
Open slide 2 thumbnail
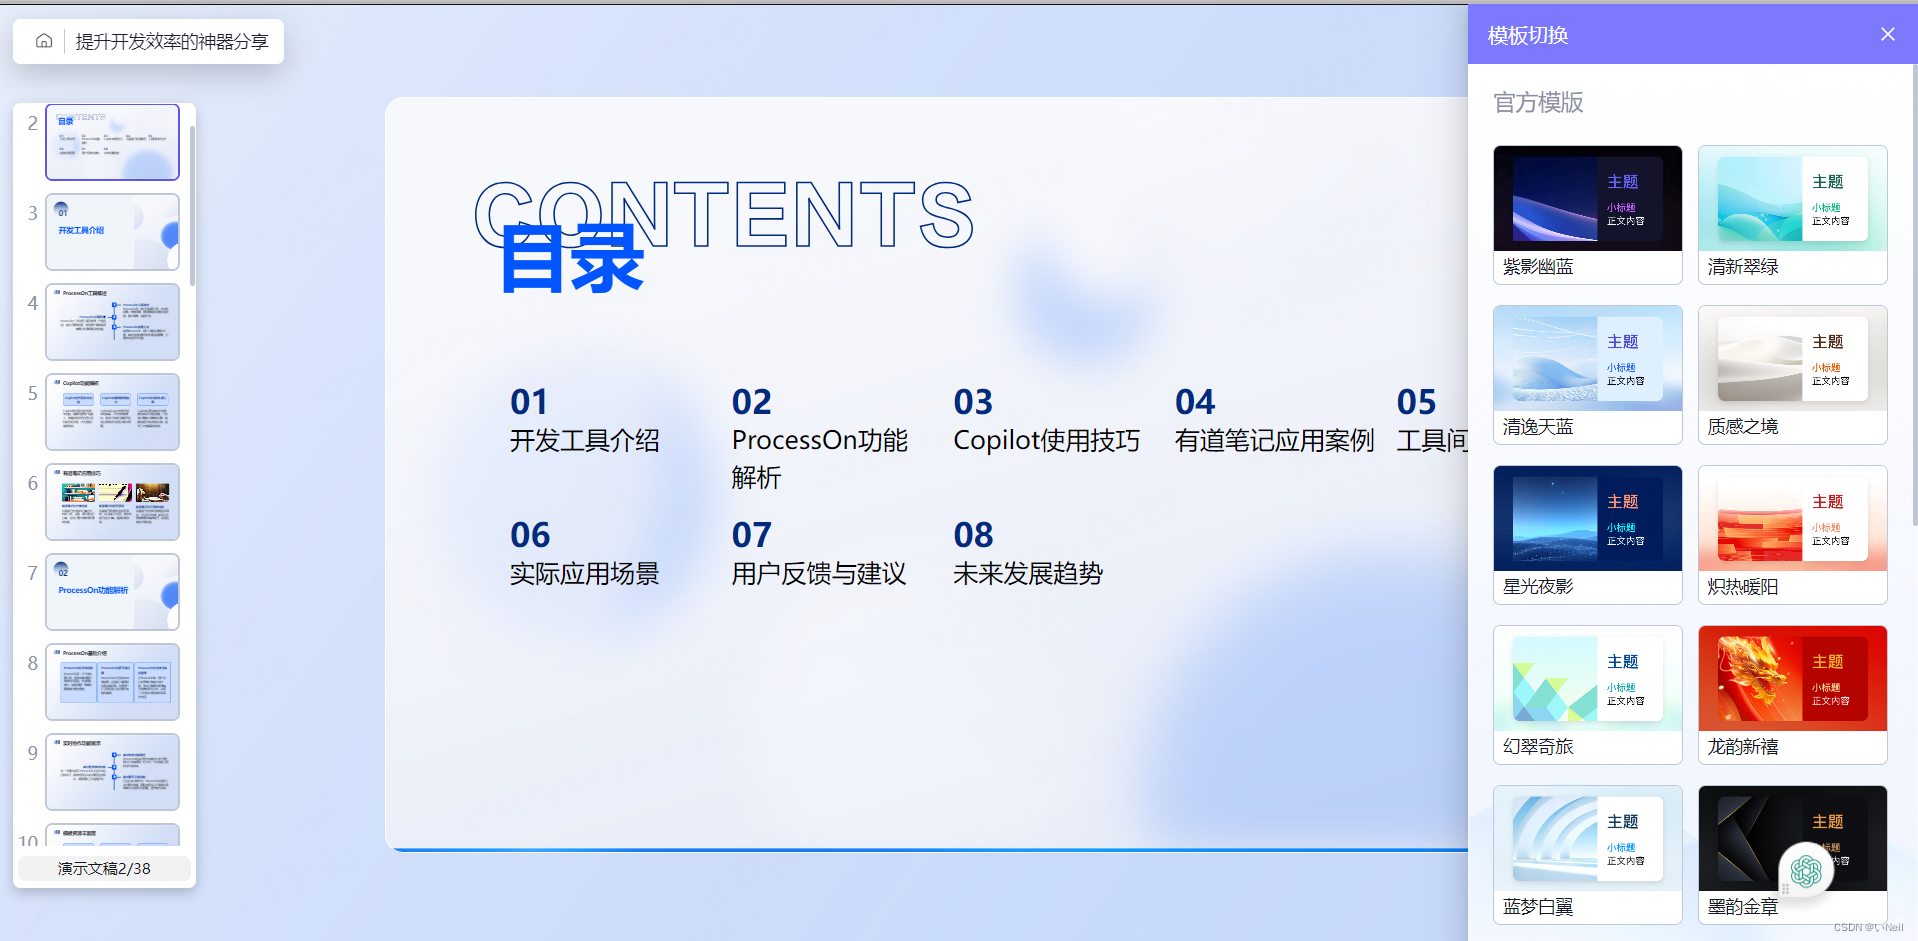coord(112,142)
